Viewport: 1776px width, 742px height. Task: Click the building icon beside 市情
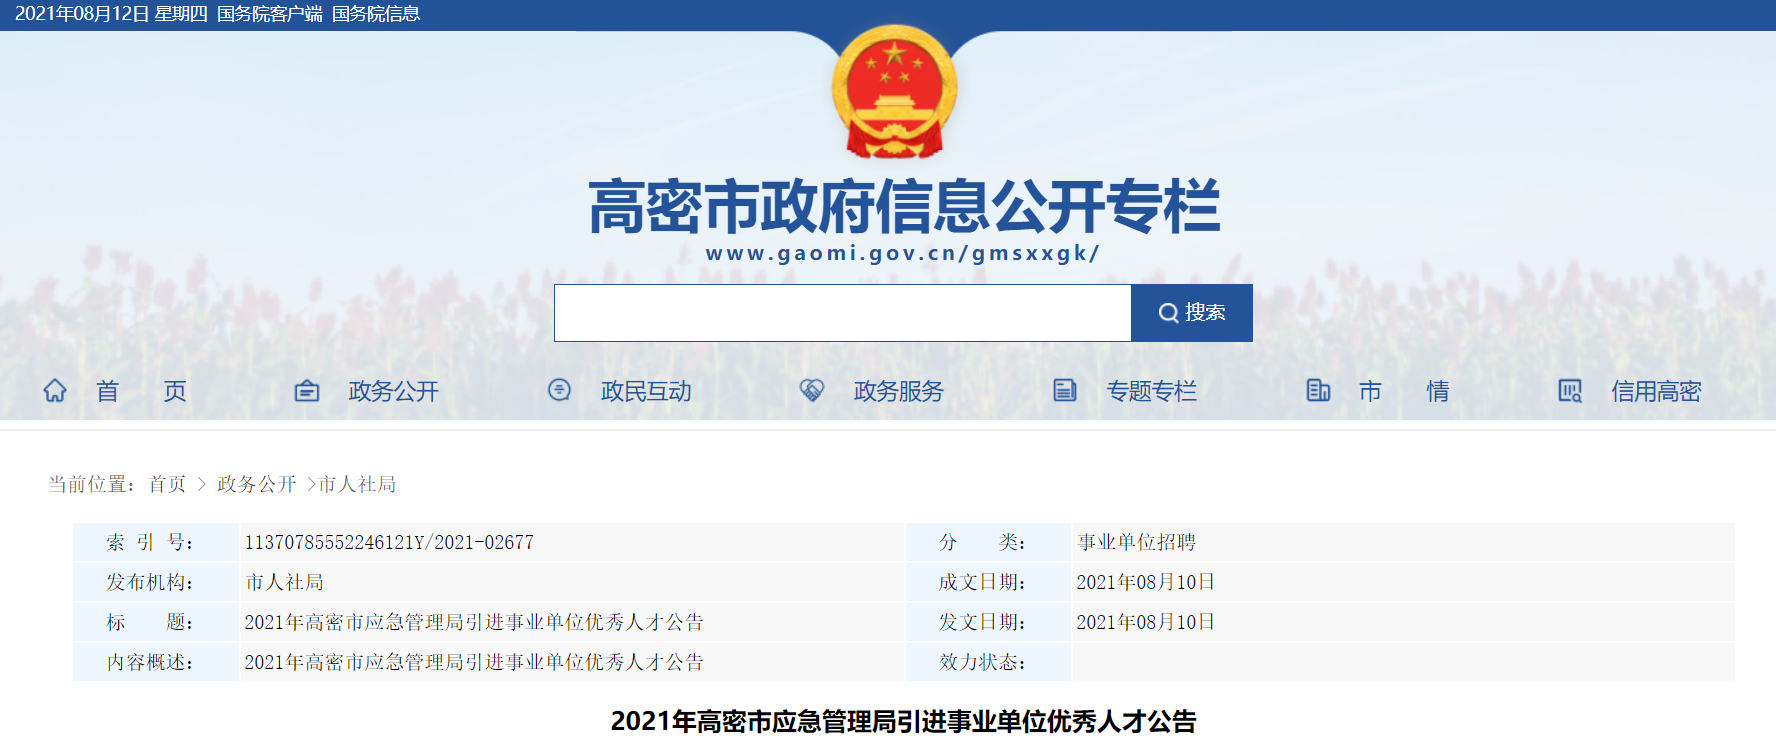click(x=1318, y=390)
